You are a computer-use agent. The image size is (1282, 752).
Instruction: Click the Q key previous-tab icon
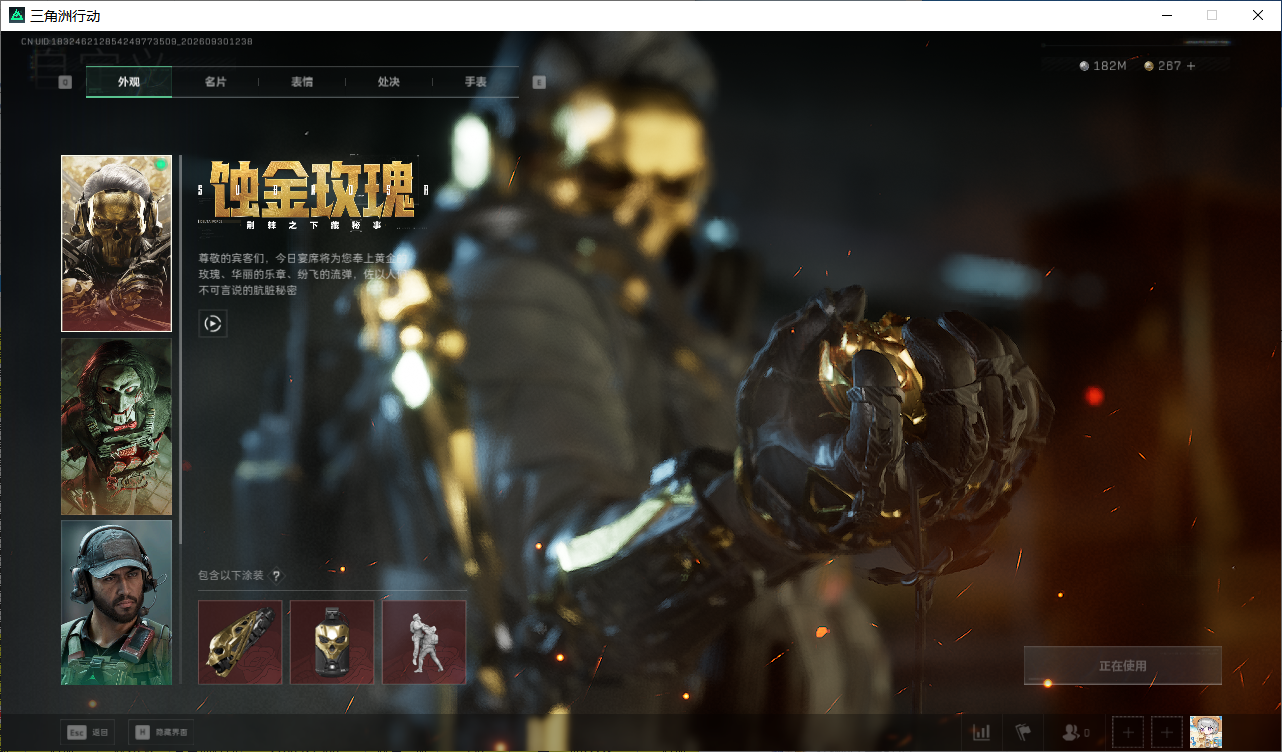tap(65, 82)
